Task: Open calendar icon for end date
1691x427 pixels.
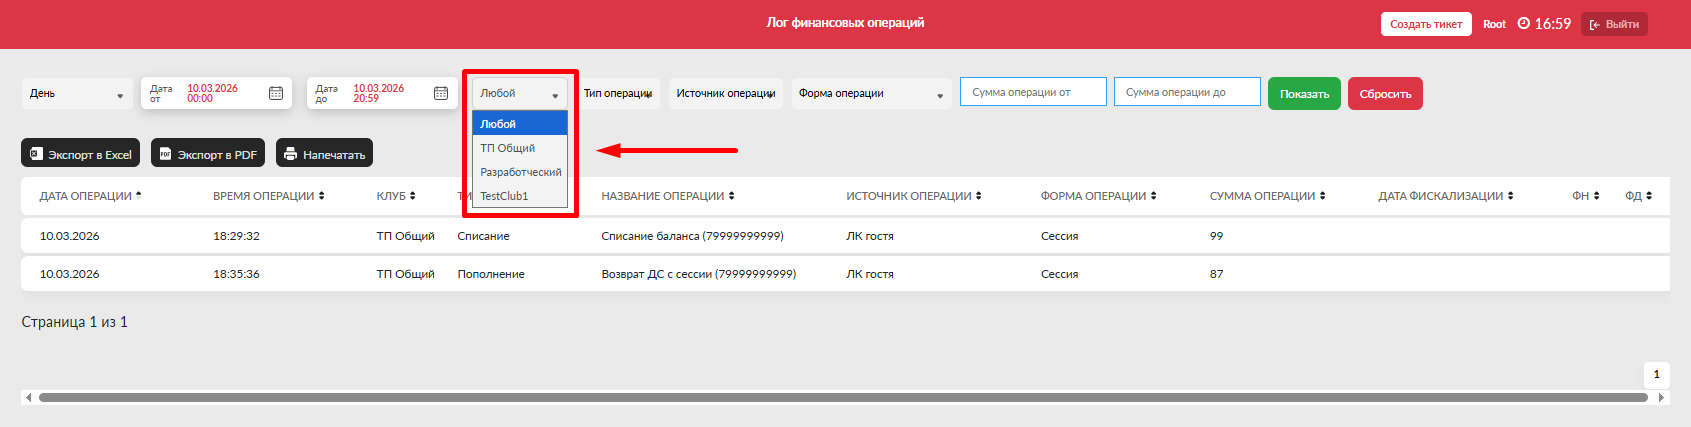Action: 441,93
